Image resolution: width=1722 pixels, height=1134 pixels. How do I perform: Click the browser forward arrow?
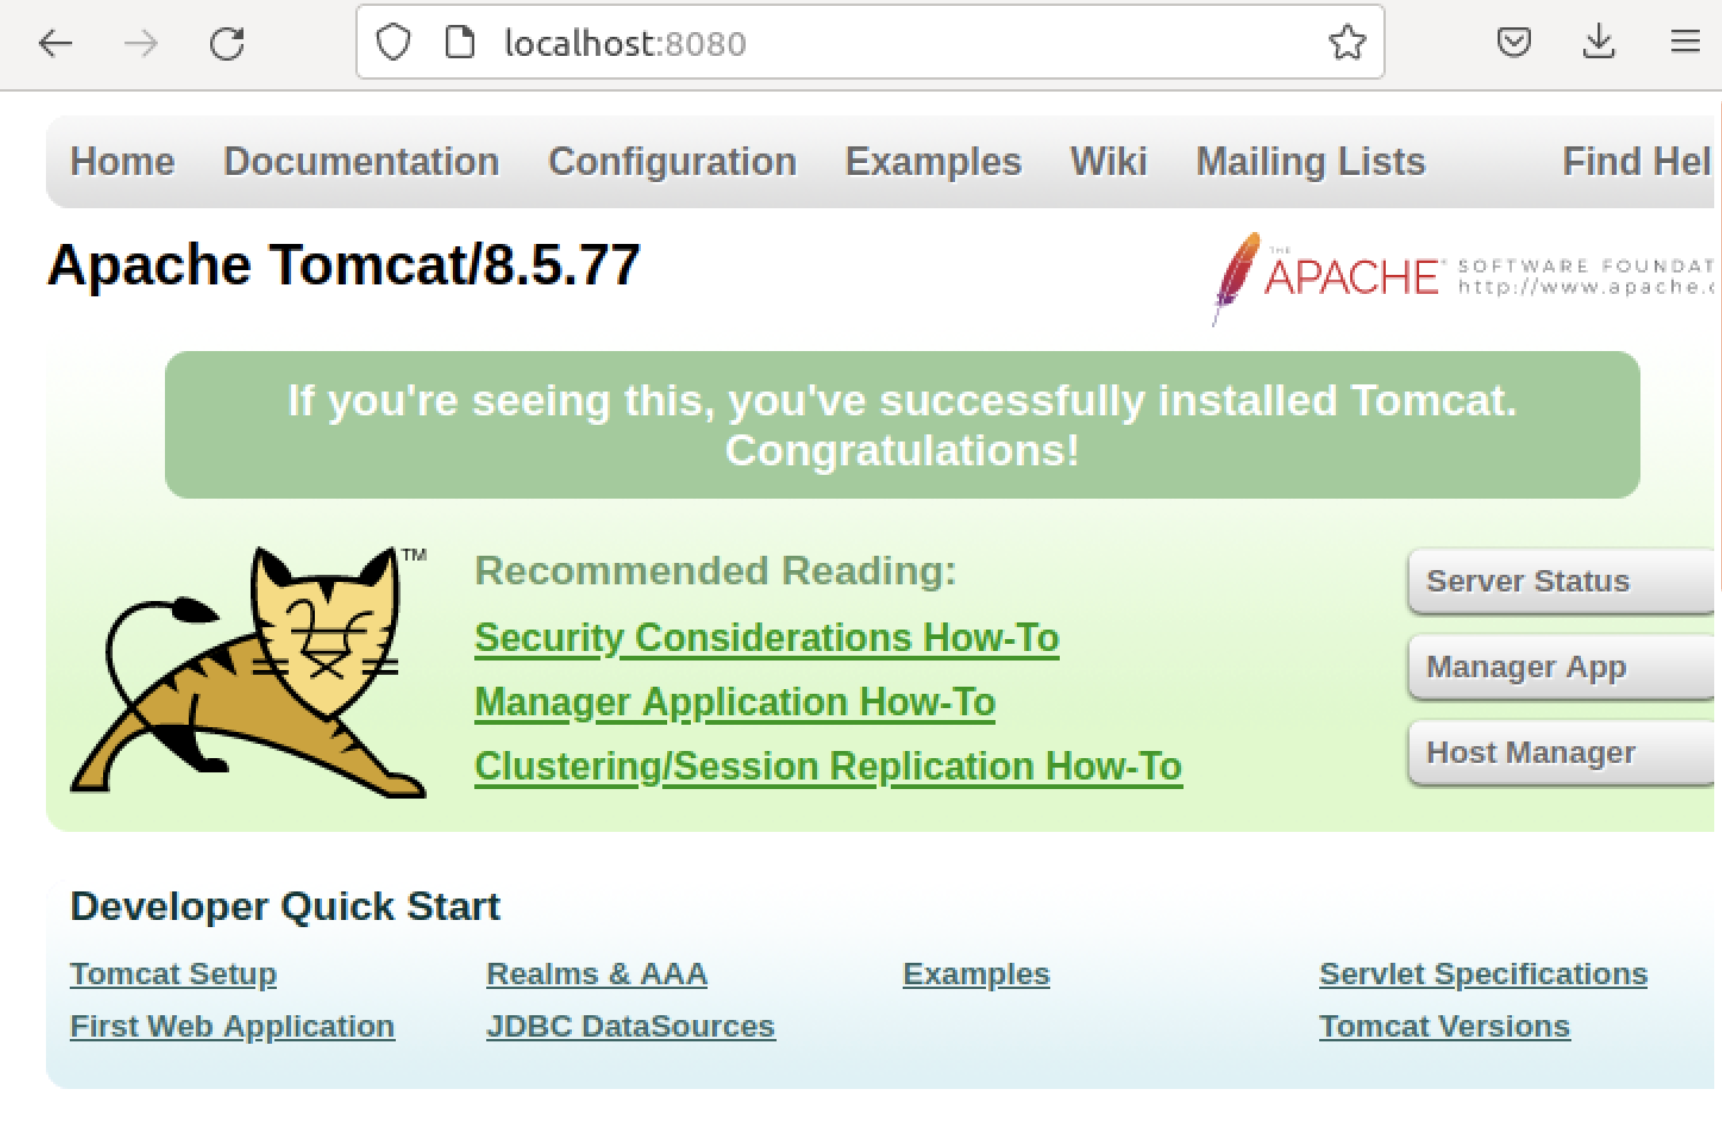click(141, 43)
